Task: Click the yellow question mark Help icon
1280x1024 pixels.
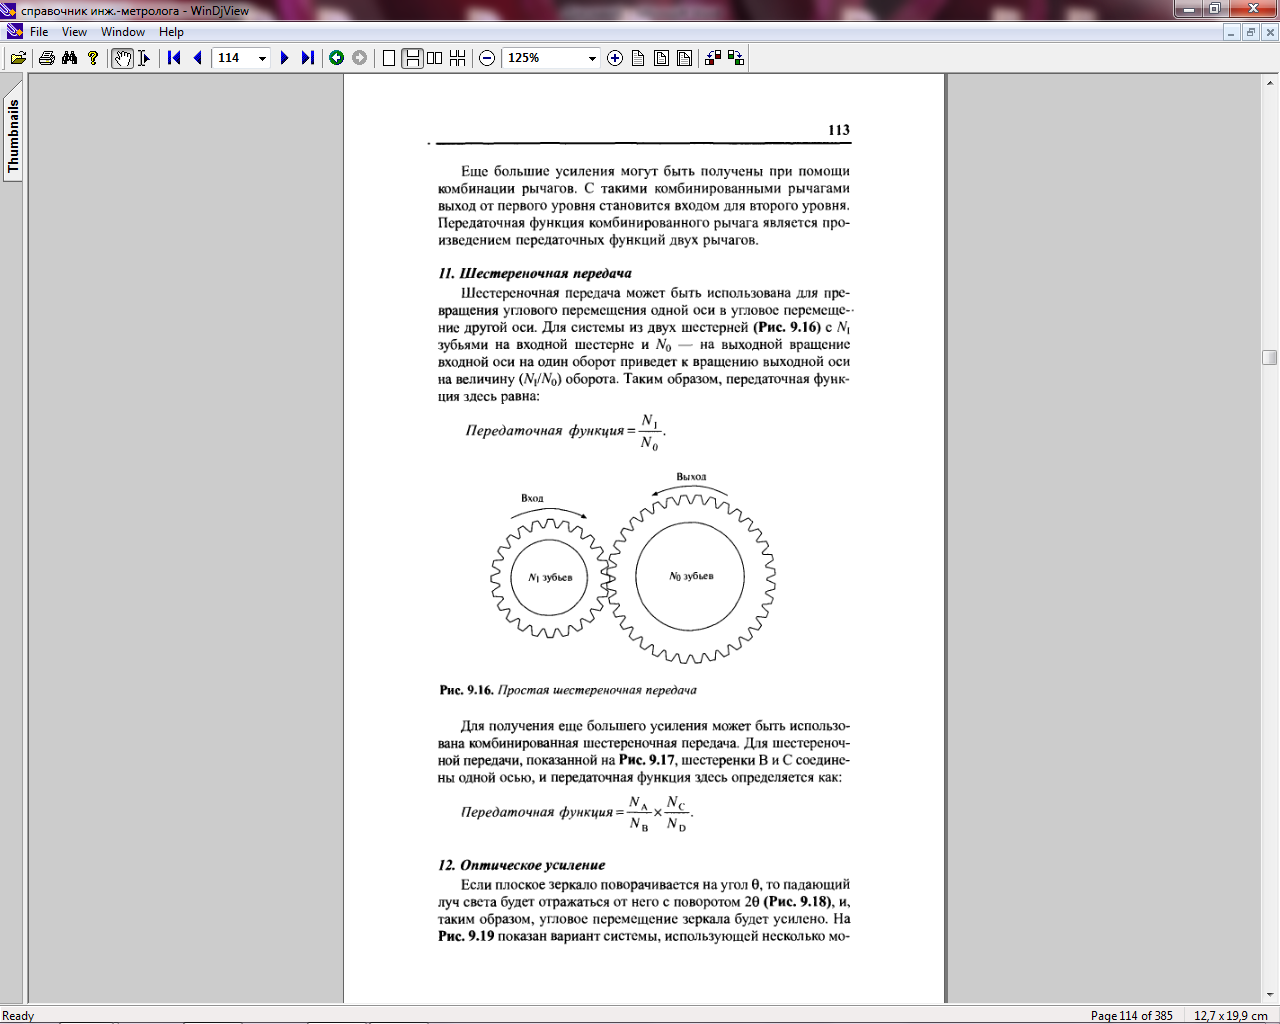Action: click(93, 58)
